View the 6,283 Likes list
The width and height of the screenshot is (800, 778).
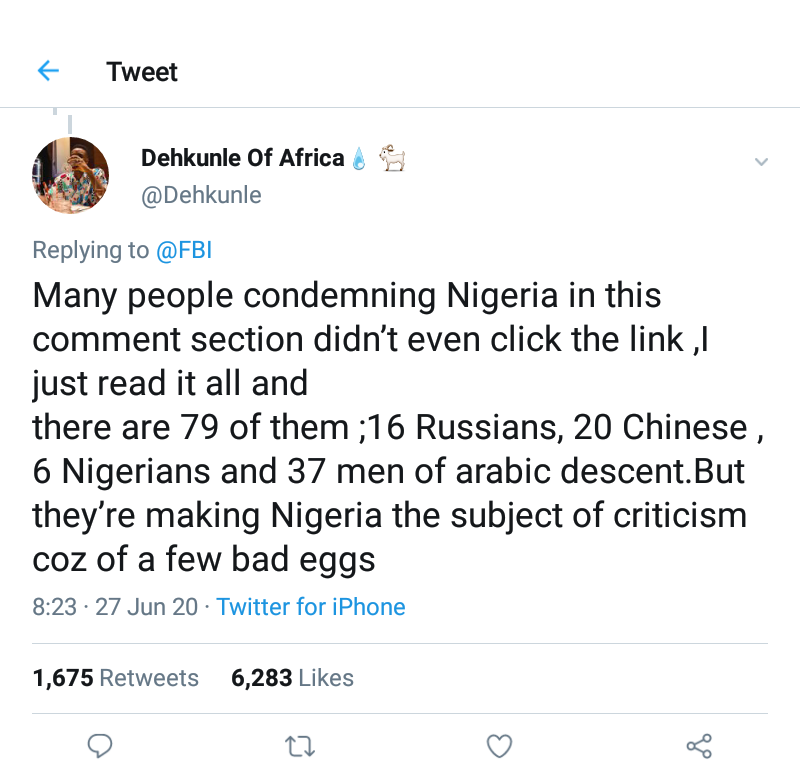292,678
